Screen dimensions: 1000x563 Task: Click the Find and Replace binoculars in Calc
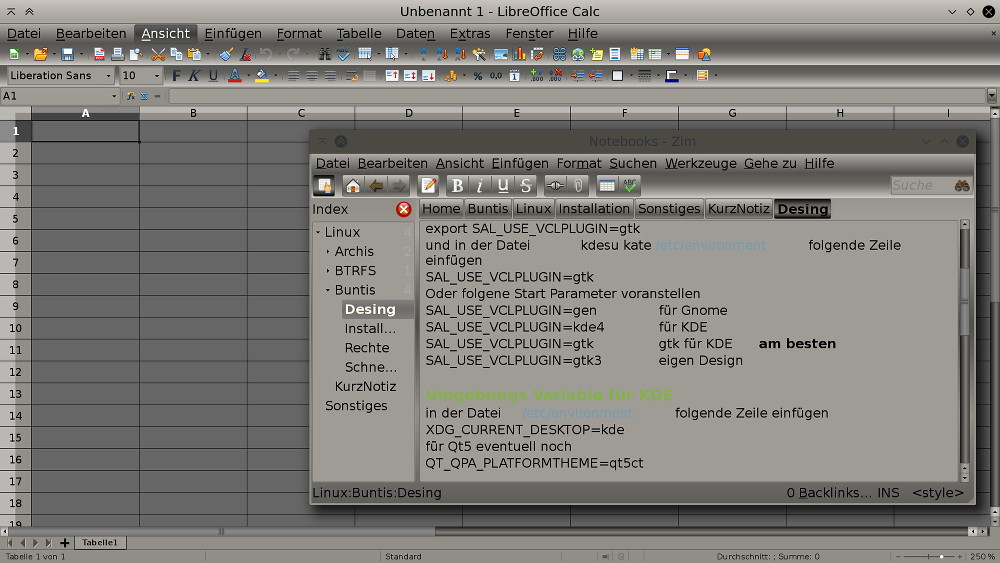coord(325,54)
